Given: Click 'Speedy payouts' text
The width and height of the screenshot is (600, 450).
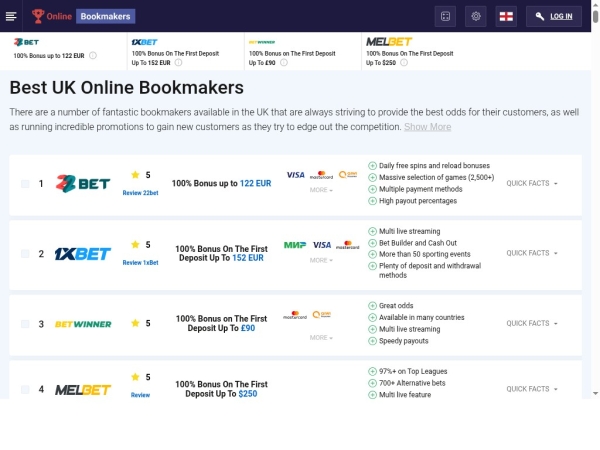Looking at the screenshot, I should [403, 341].
